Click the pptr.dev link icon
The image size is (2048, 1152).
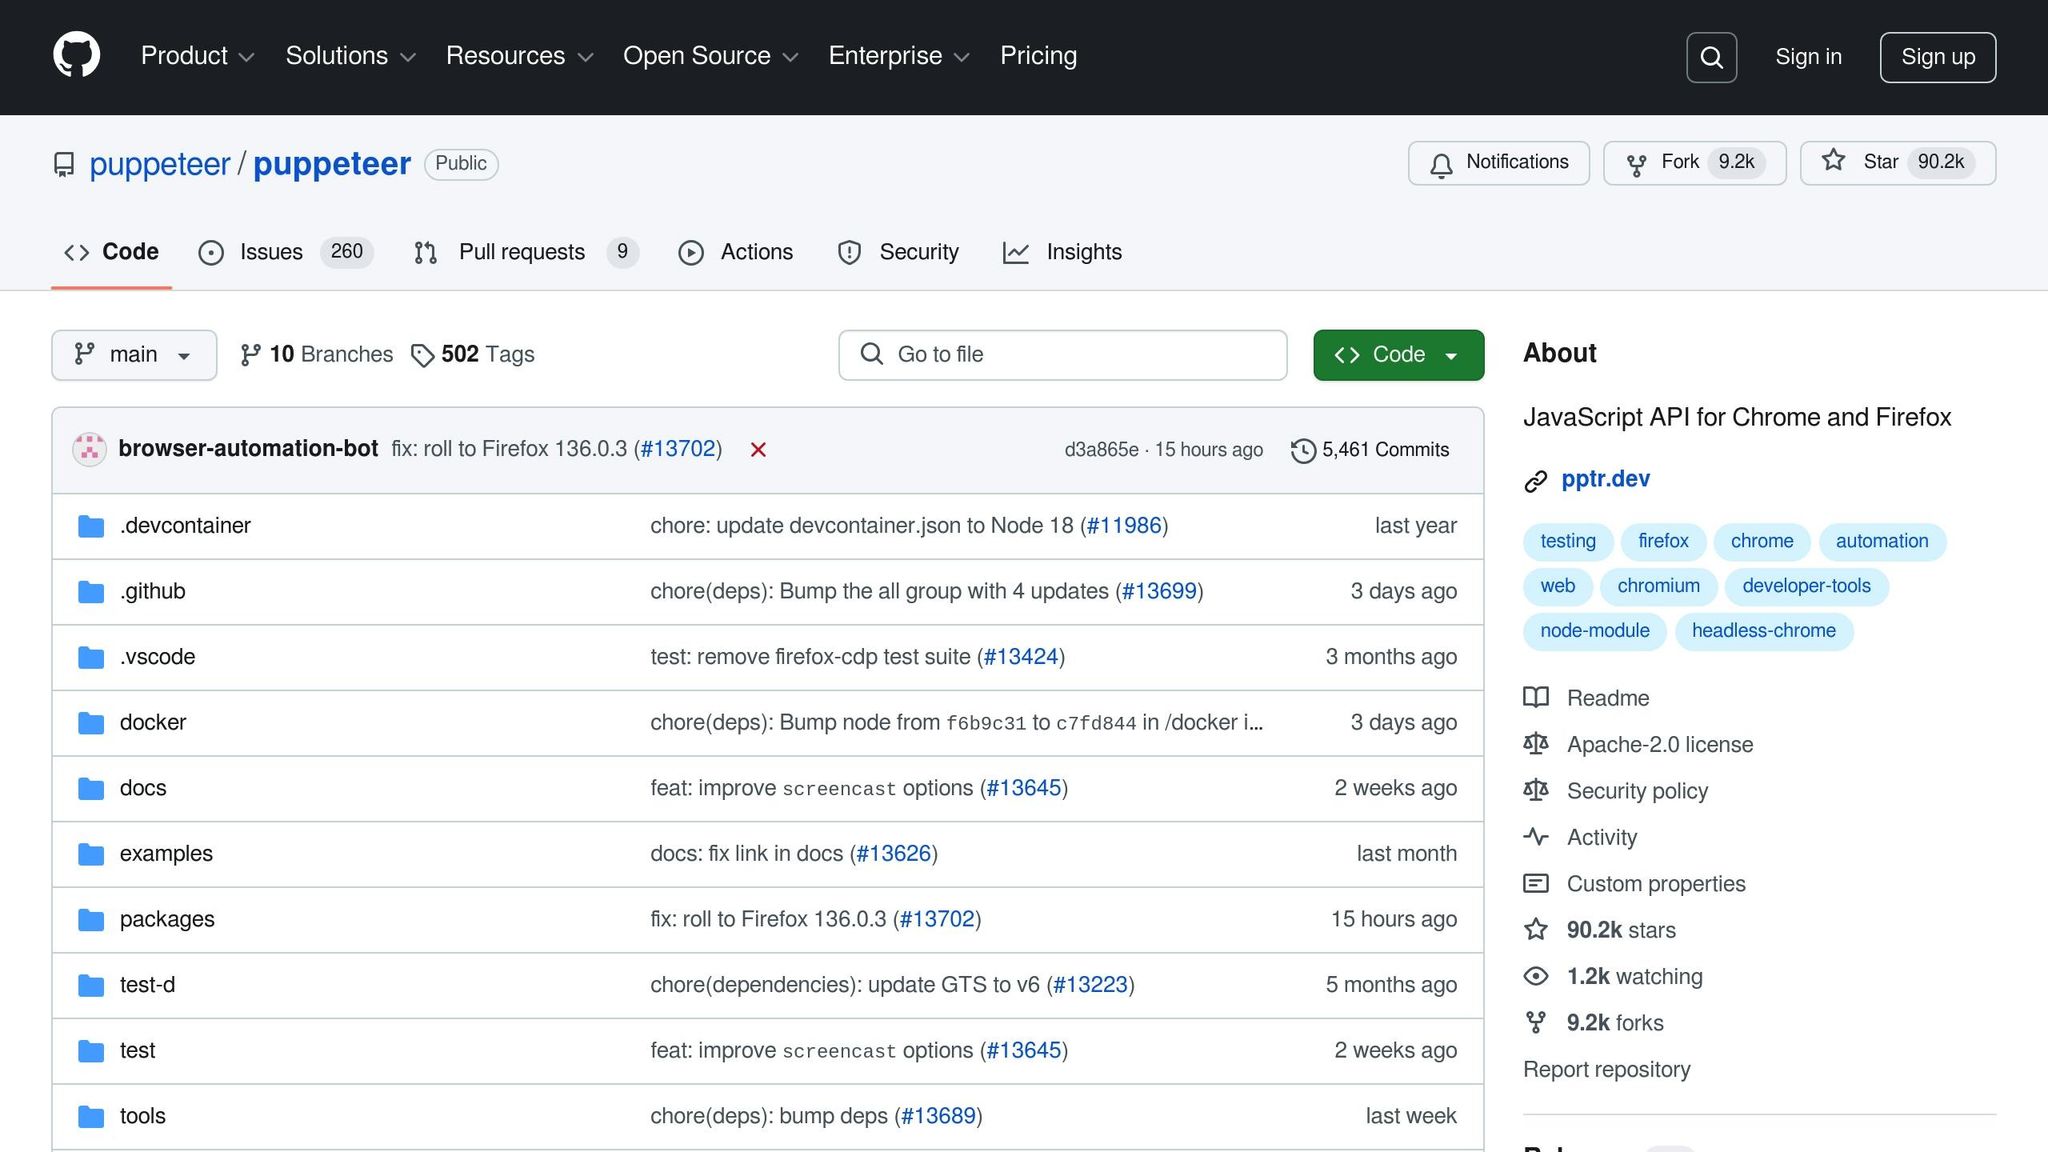pos(1535,481)
